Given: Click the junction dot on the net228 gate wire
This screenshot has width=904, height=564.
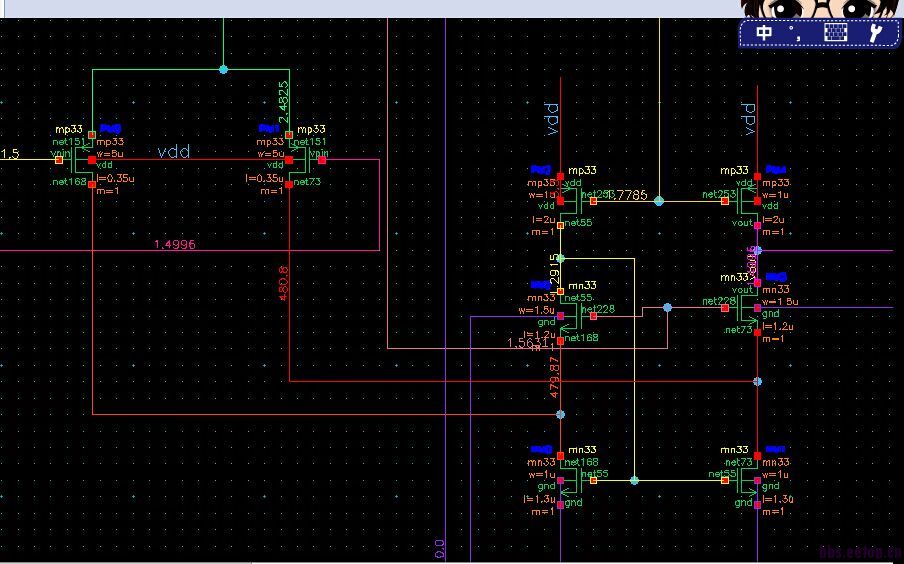Looking at the screenshot, I should [x=668, y=307].
